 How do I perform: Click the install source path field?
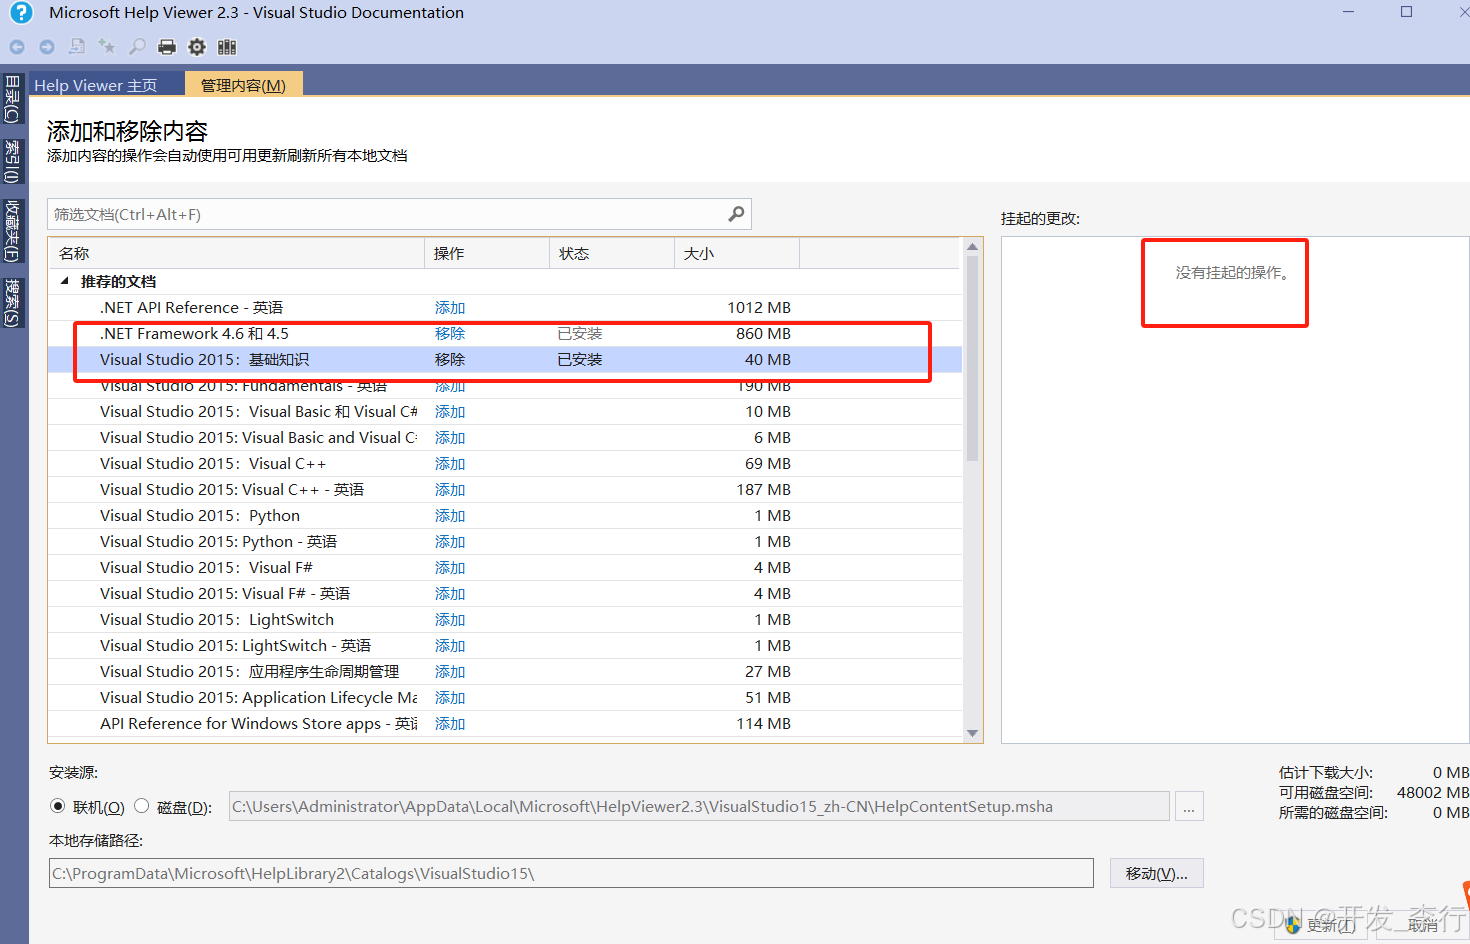699,806
